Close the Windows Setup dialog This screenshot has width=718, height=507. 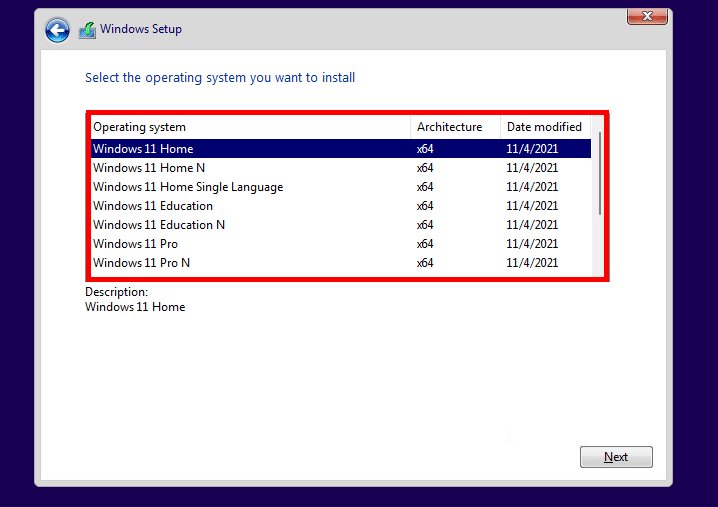pyautogui.click(x=647, y=16)
